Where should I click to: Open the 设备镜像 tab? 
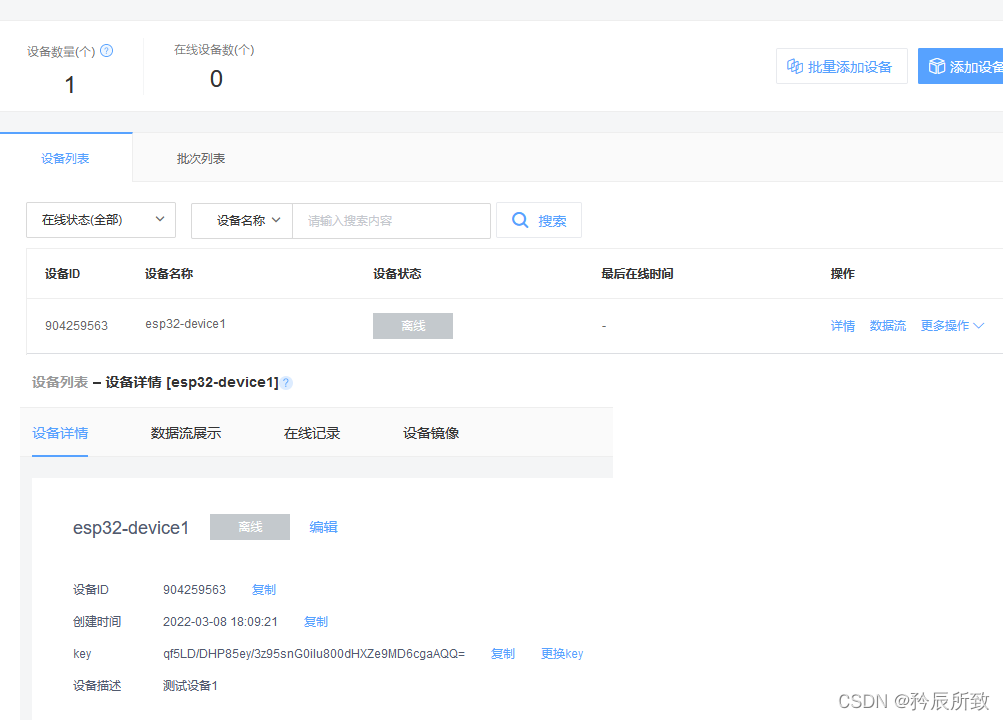[431, 433]
